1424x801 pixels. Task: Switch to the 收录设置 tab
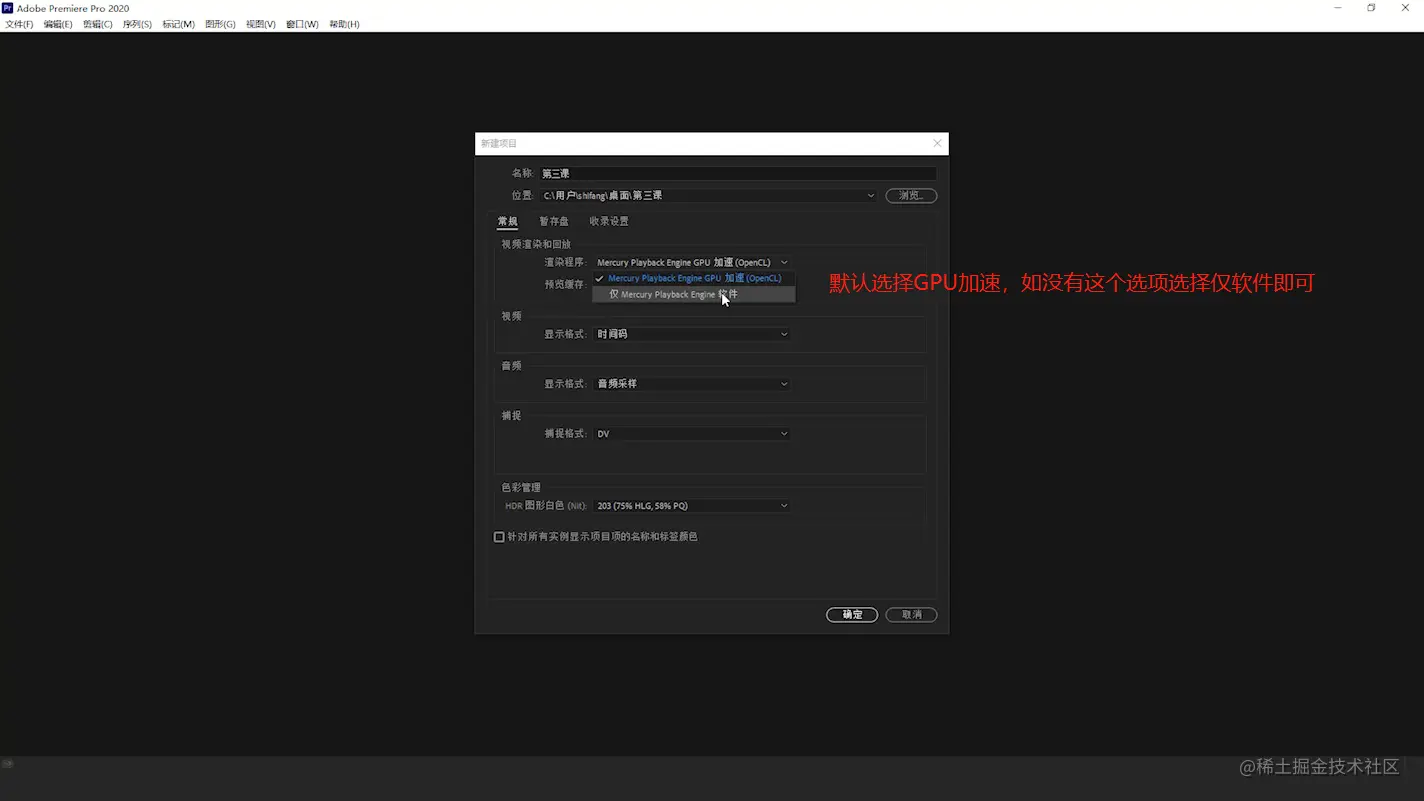609,221
